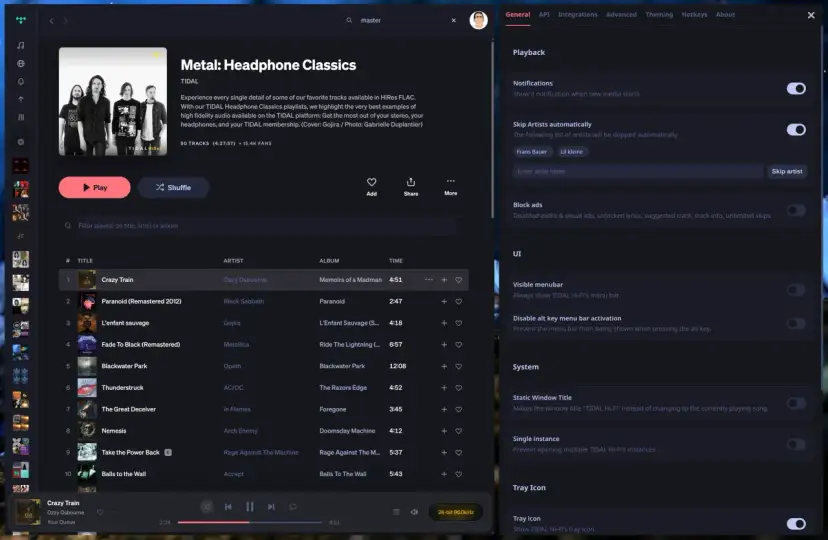Switch to the API settings tab
Screen dimensions: 828x540
tap(544, 15)
